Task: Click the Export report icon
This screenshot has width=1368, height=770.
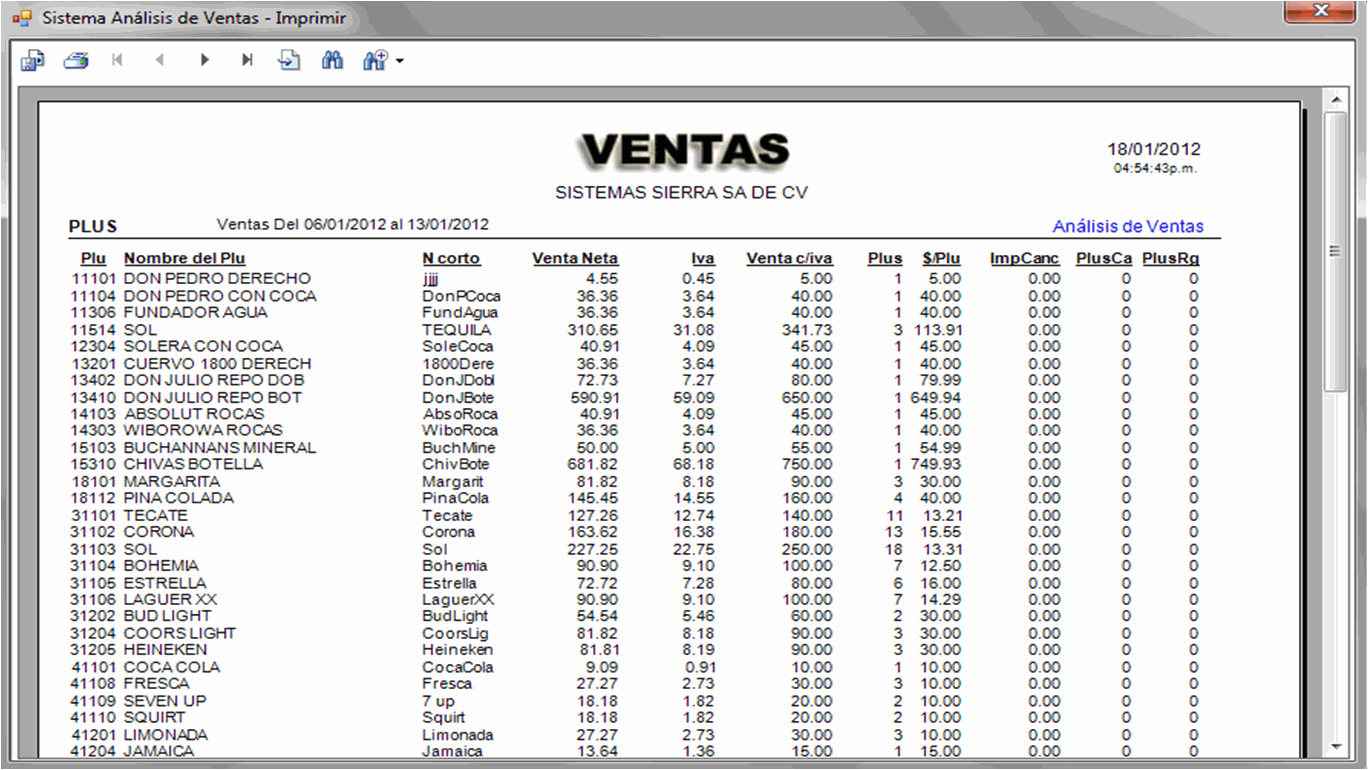Action: [x=32, y=61]
